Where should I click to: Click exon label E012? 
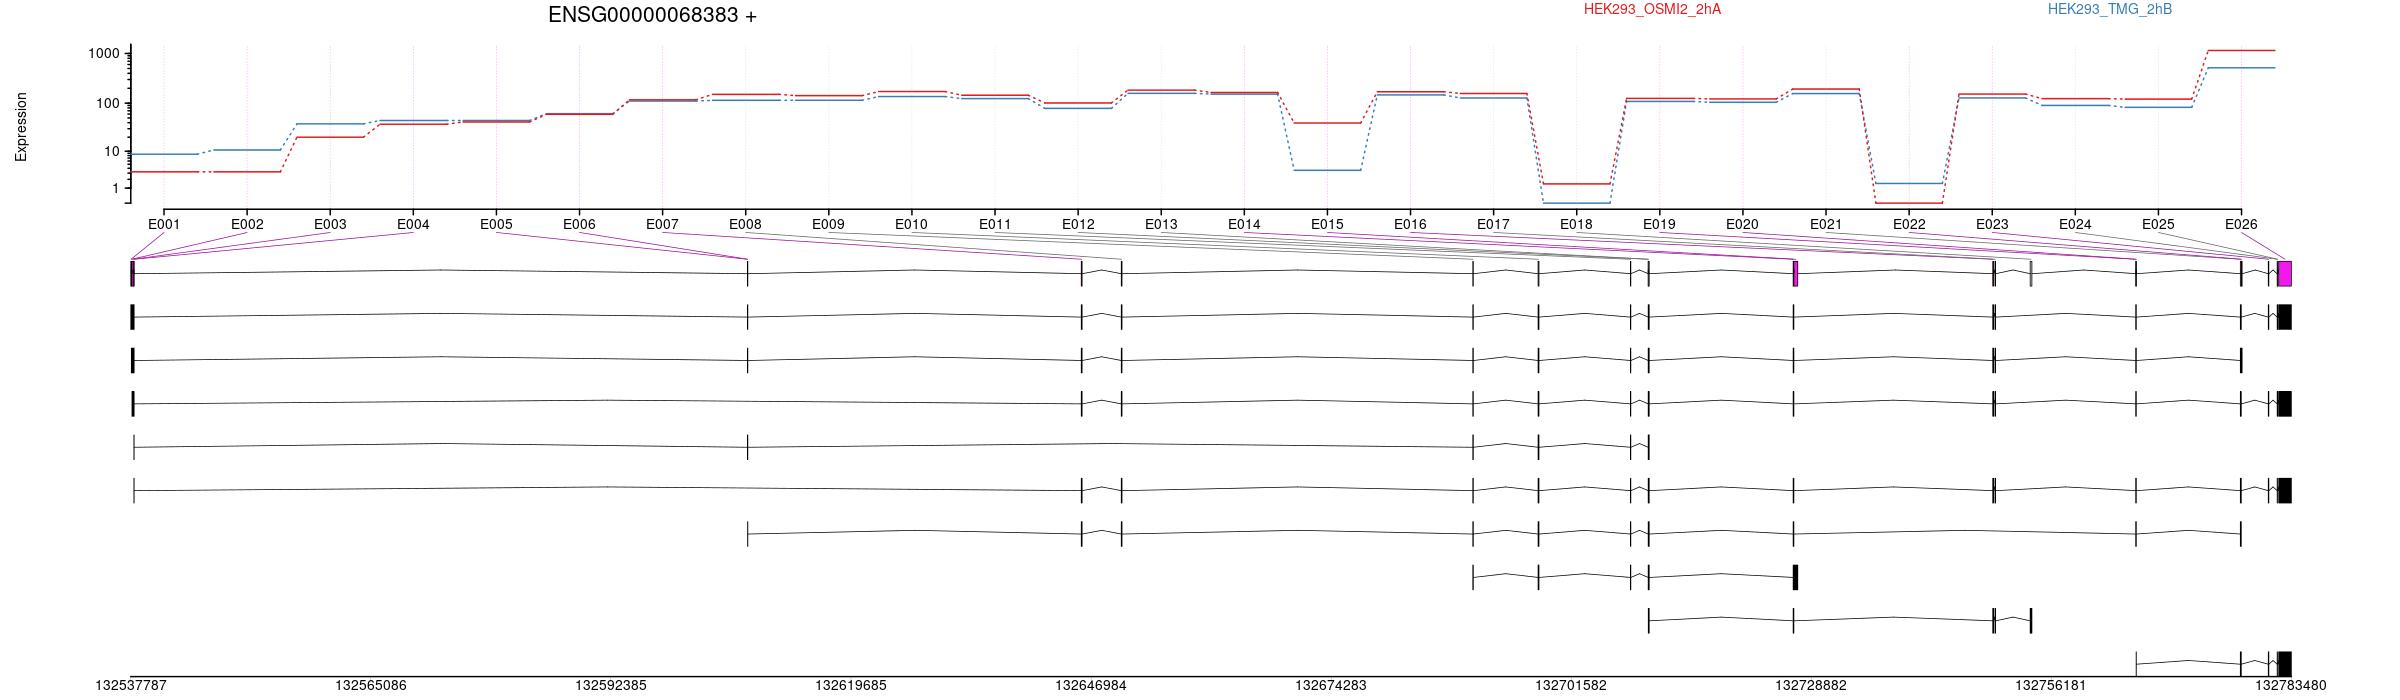[x=1078, y=224]
